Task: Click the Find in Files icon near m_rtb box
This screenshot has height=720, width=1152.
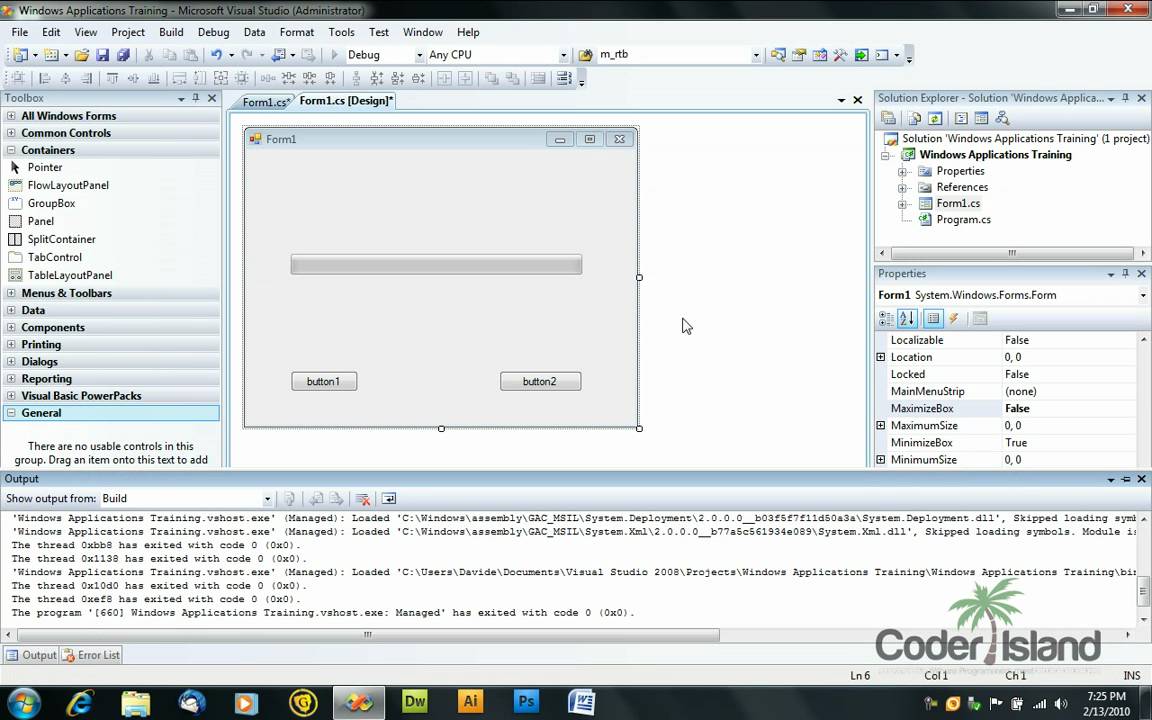Action: (586, 55)
